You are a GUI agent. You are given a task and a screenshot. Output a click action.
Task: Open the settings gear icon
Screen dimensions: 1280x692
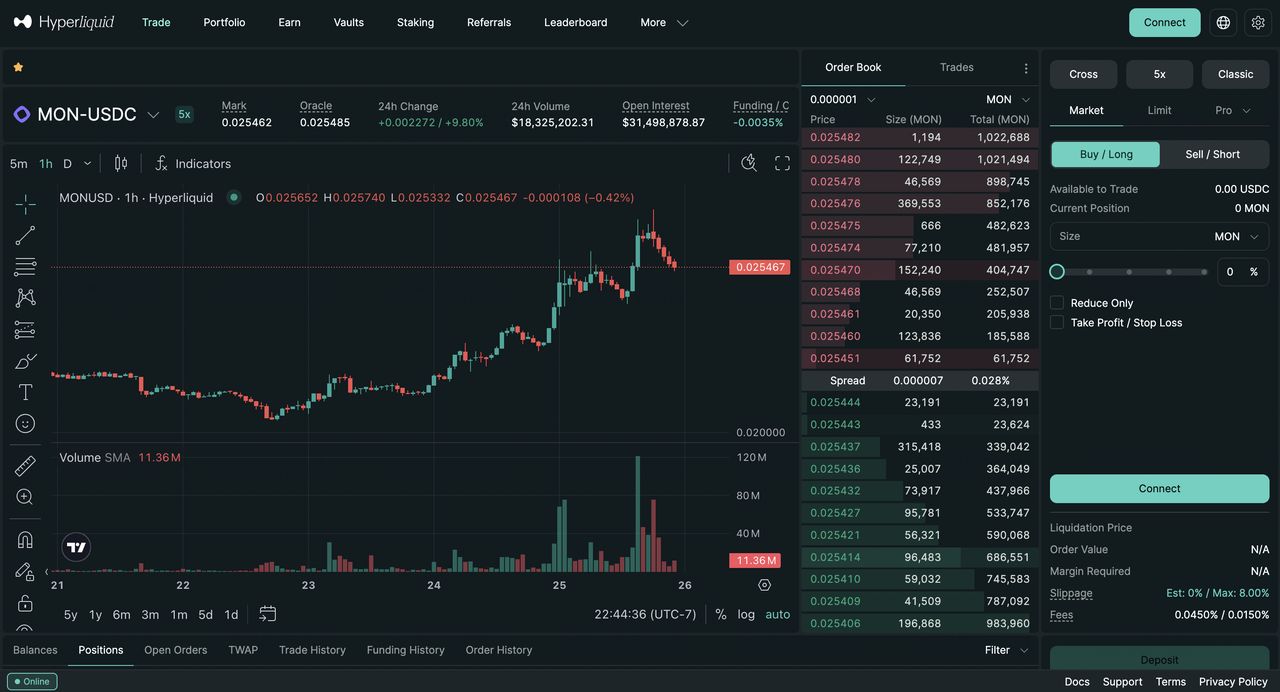(x=1258, y=22)
